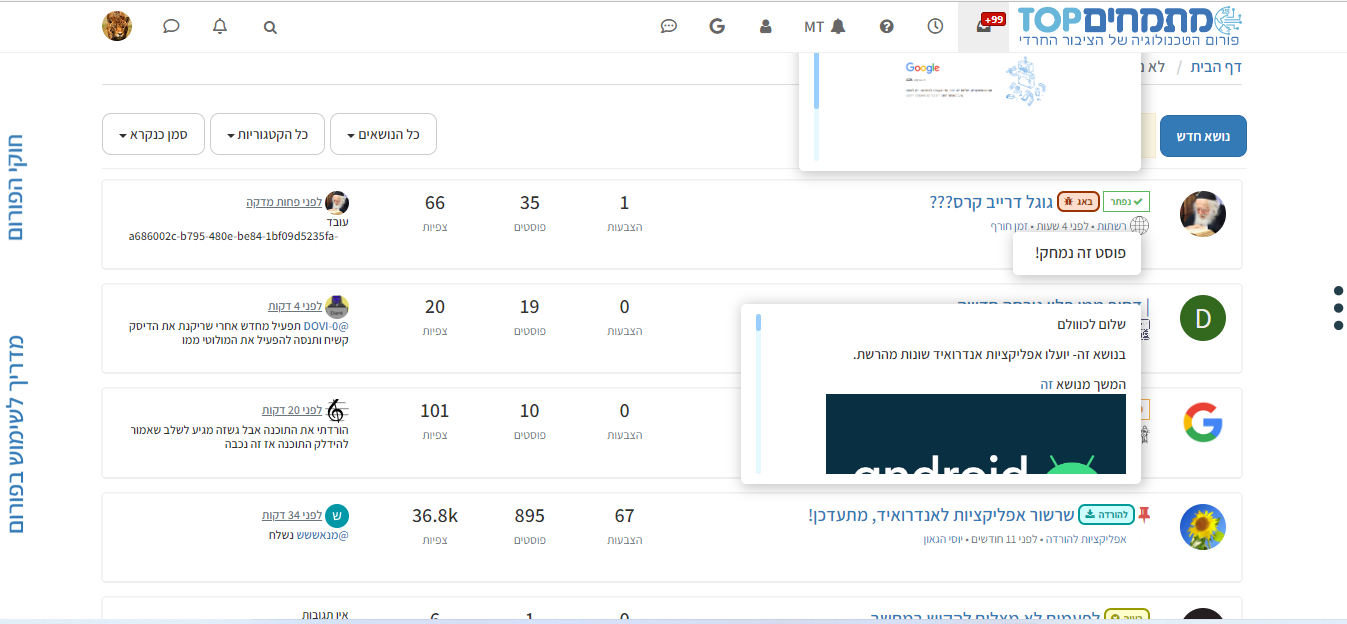The height and width of the screenshot is (624, 1347).
Task: Click the שלום לכוולם preview text
Action: point(1092,324)
